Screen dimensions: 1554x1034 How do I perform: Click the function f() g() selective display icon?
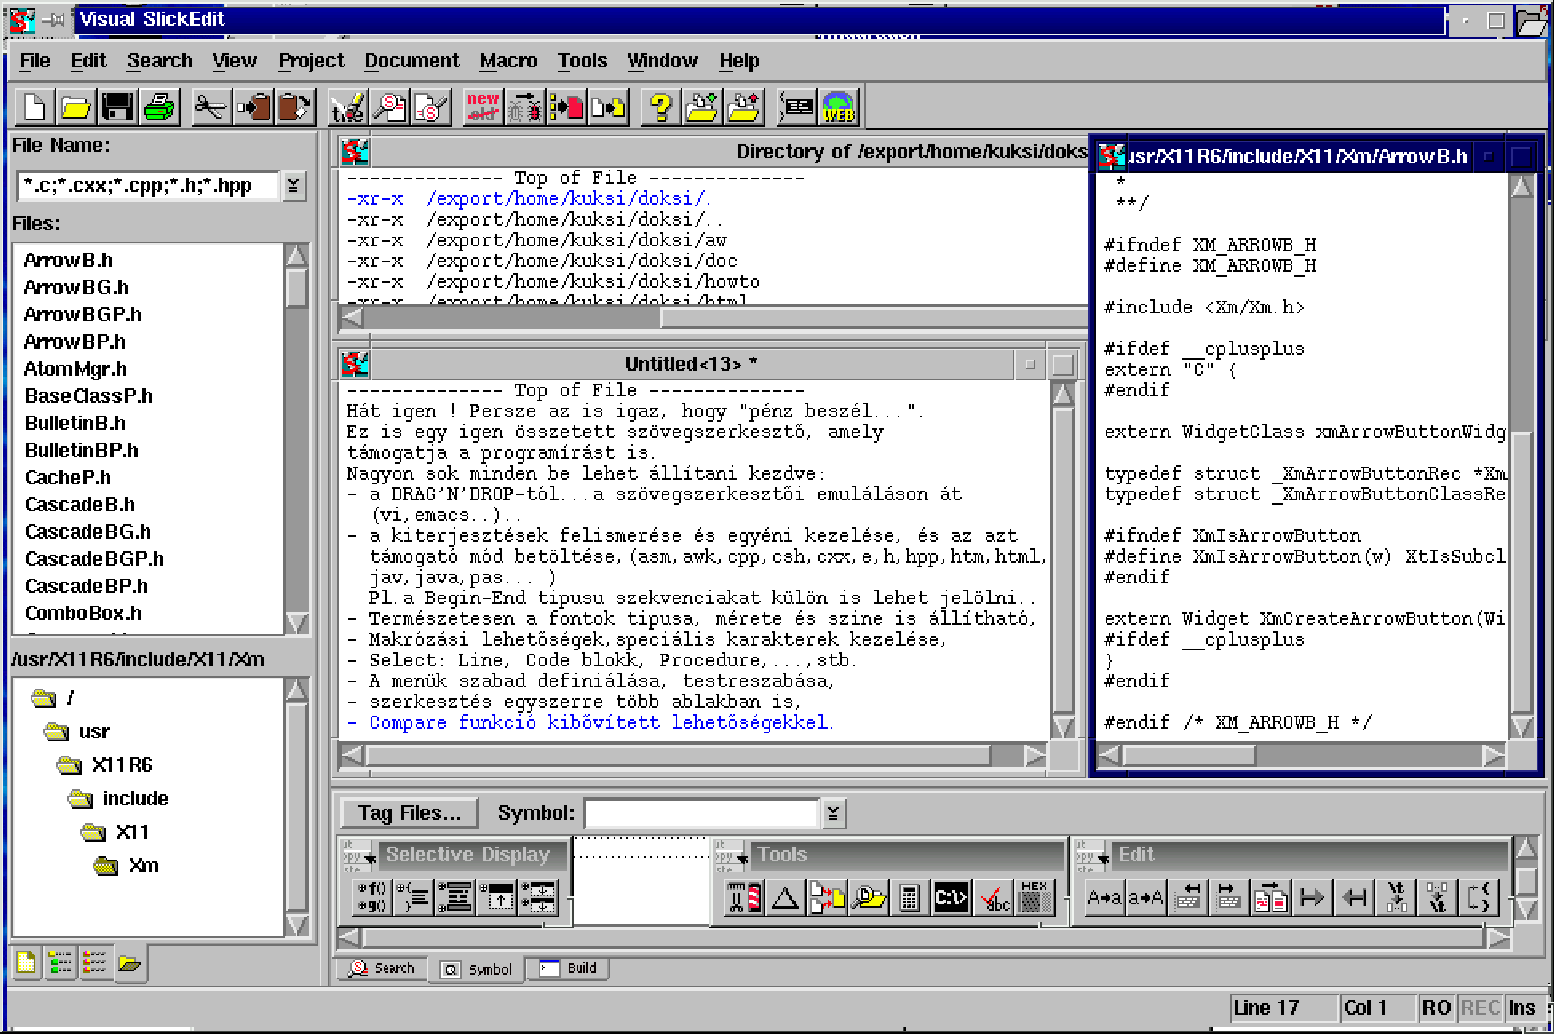tap(371, 897)
